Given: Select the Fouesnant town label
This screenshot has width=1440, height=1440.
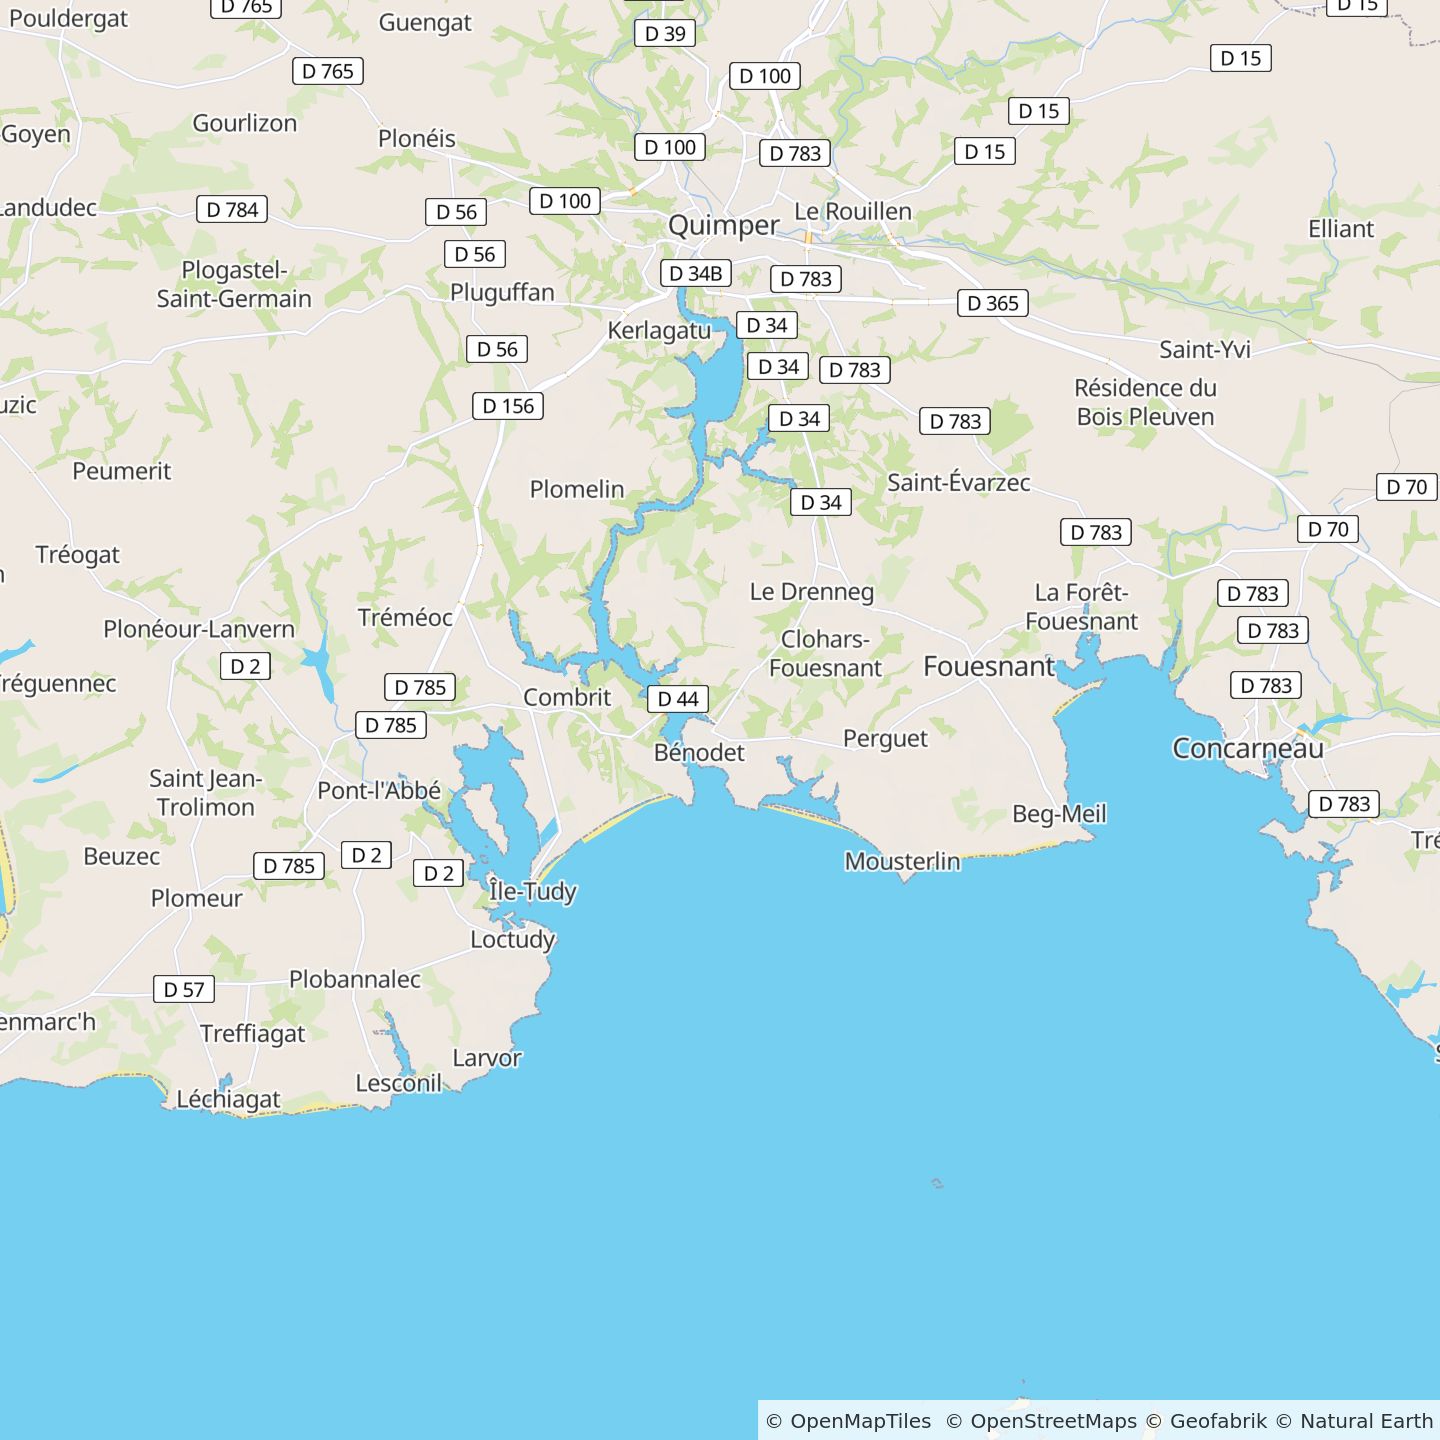Looking at the screenshot, I should point(988,666).
